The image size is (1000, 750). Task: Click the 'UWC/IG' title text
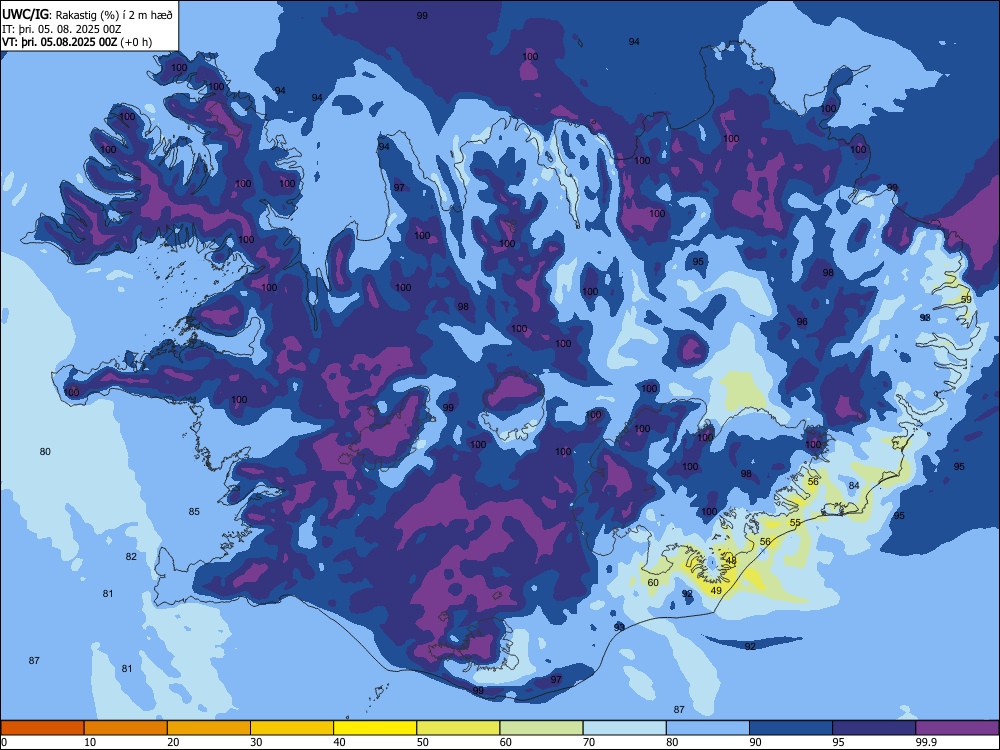(x=26, y=13)
